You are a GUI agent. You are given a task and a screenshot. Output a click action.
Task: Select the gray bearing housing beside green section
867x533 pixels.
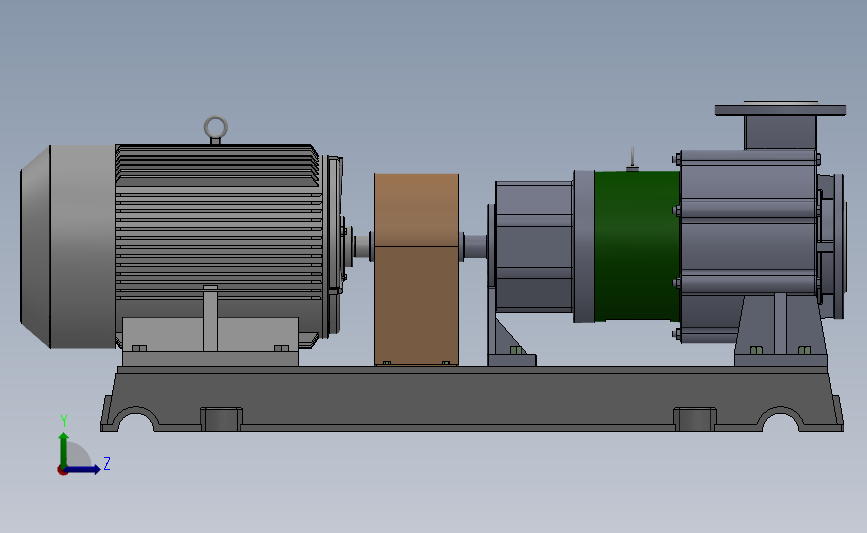534,246
